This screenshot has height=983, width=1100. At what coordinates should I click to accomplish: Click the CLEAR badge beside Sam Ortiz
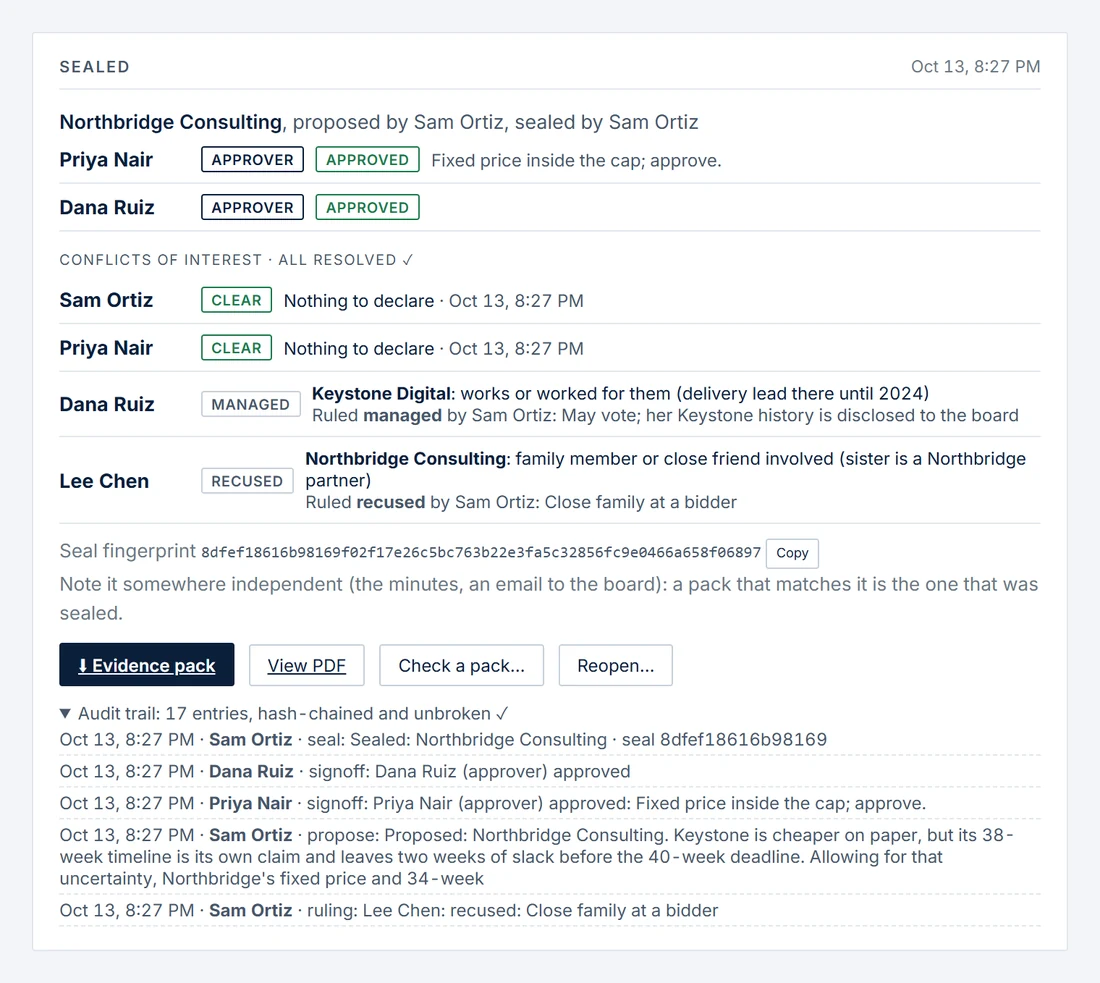[236, 300]
